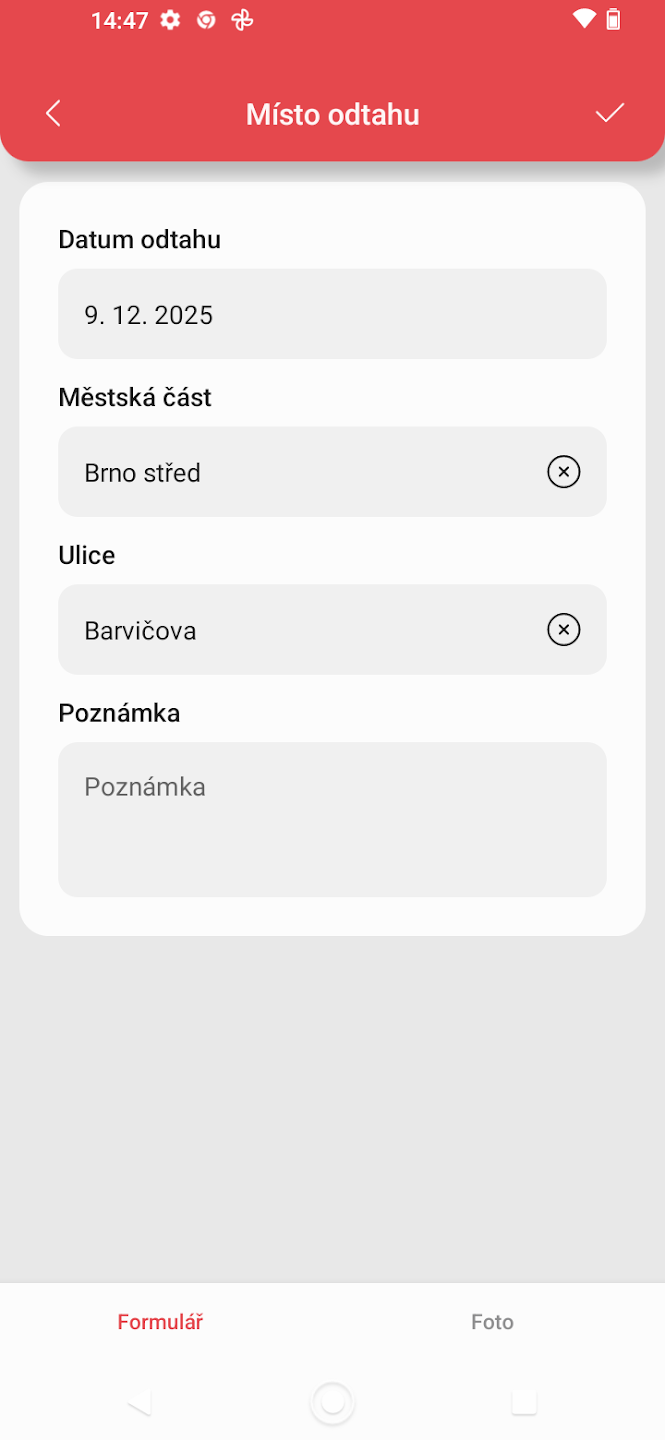Switch to the Foto tab
Image resolution: width=665 pixels, height=1440 pixels.
click(x=492, y=1322)
